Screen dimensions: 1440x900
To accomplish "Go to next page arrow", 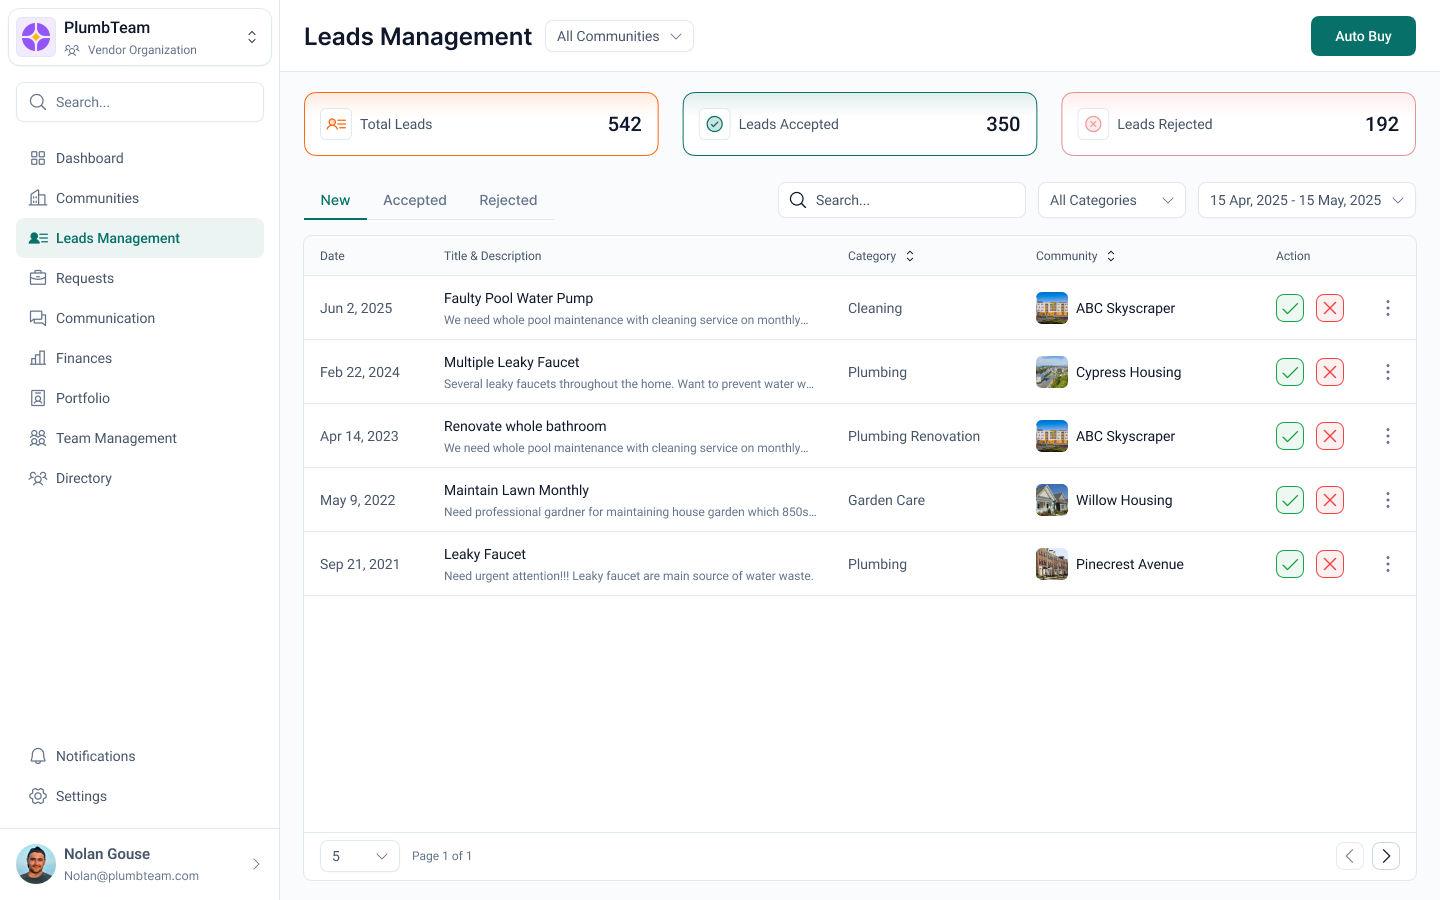I will 1386,856.
